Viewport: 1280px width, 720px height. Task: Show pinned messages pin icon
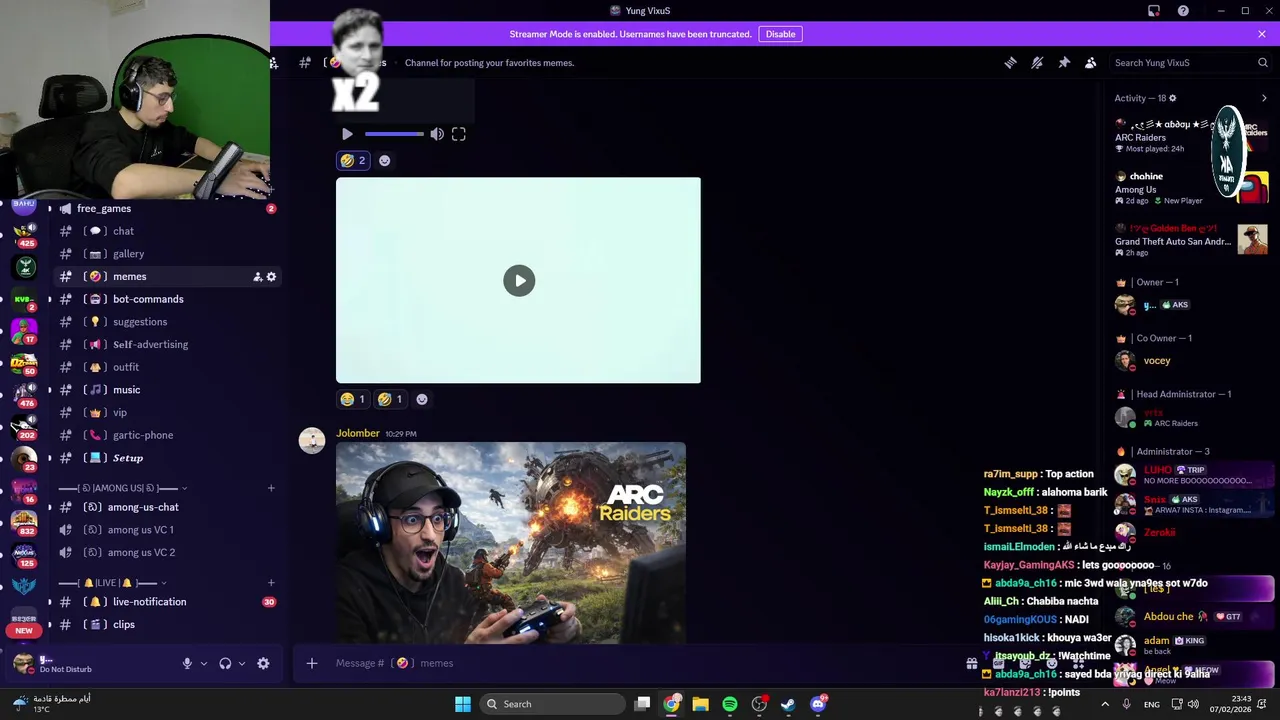[1064, 62]
